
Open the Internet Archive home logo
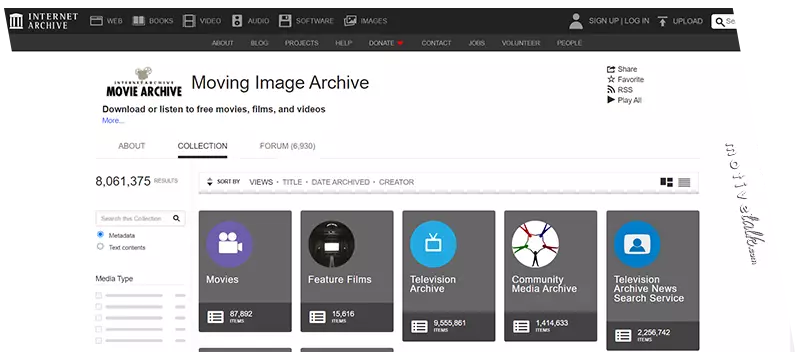coord(44,21)
